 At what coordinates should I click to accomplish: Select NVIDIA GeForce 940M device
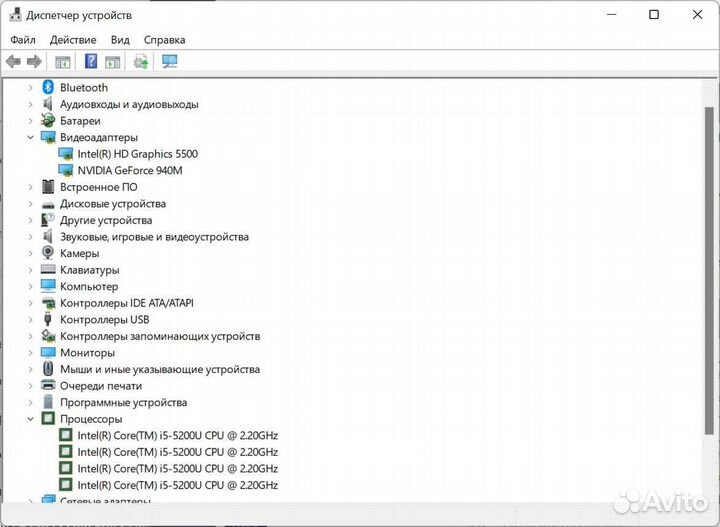(129, 171)
